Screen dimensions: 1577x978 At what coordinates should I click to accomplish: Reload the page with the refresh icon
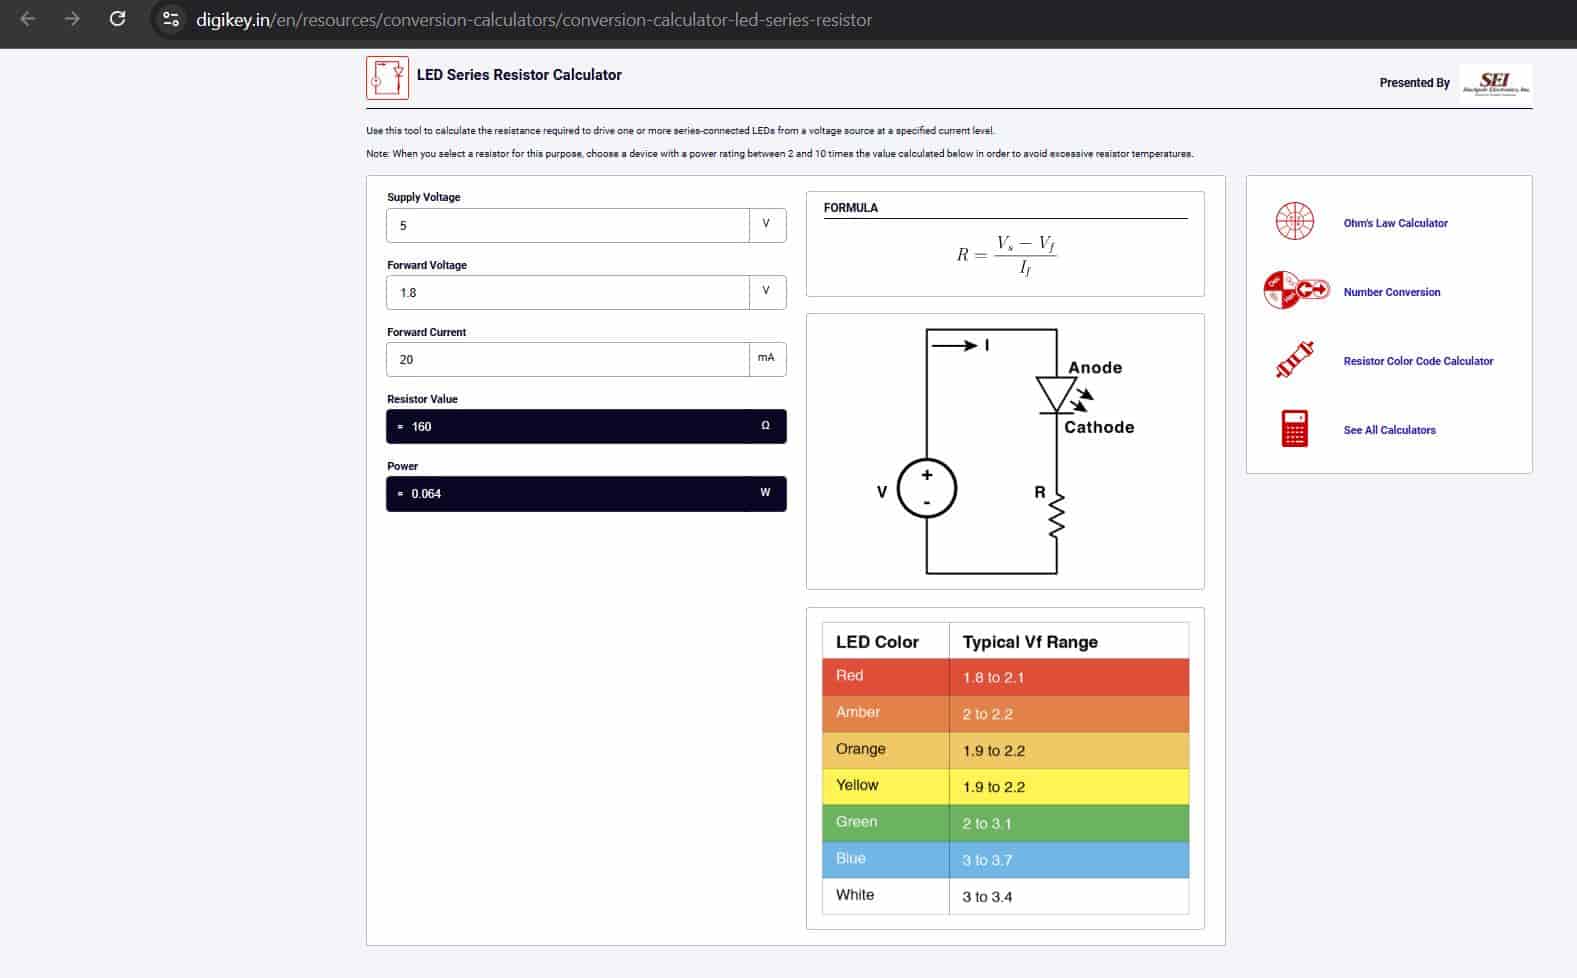point(117,19)
